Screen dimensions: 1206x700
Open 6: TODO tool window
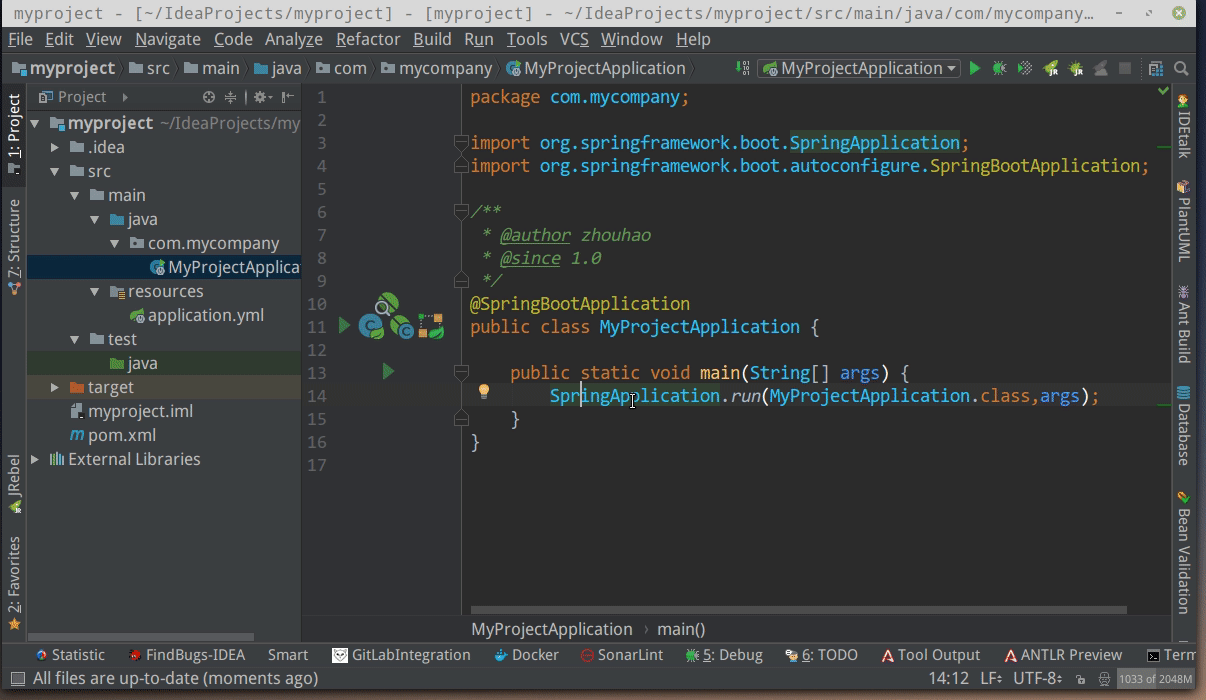coord(821,655)
